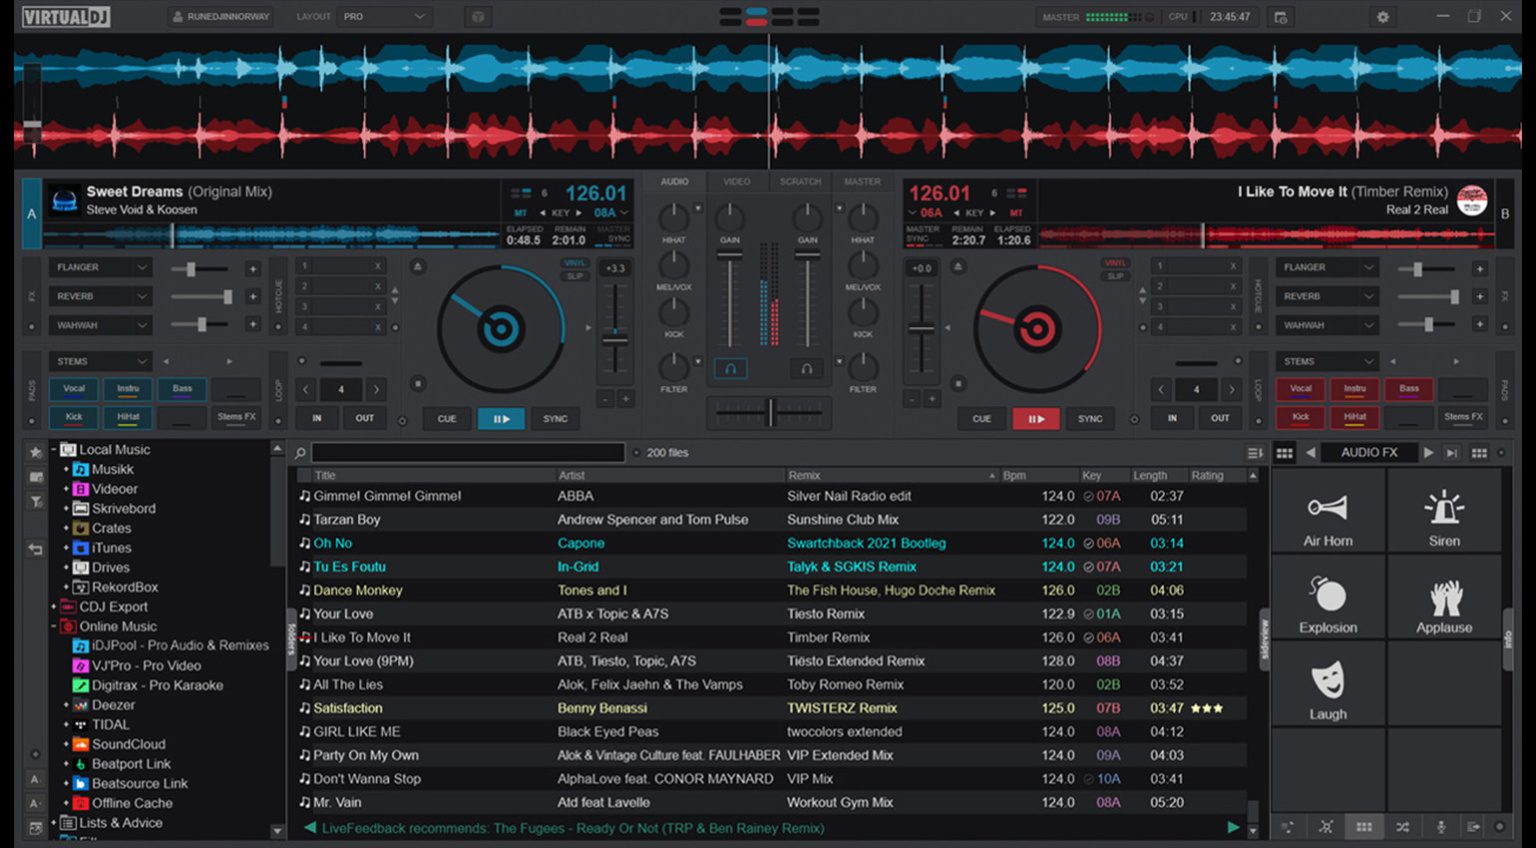Center the crossfader slider

click(769, 413)
